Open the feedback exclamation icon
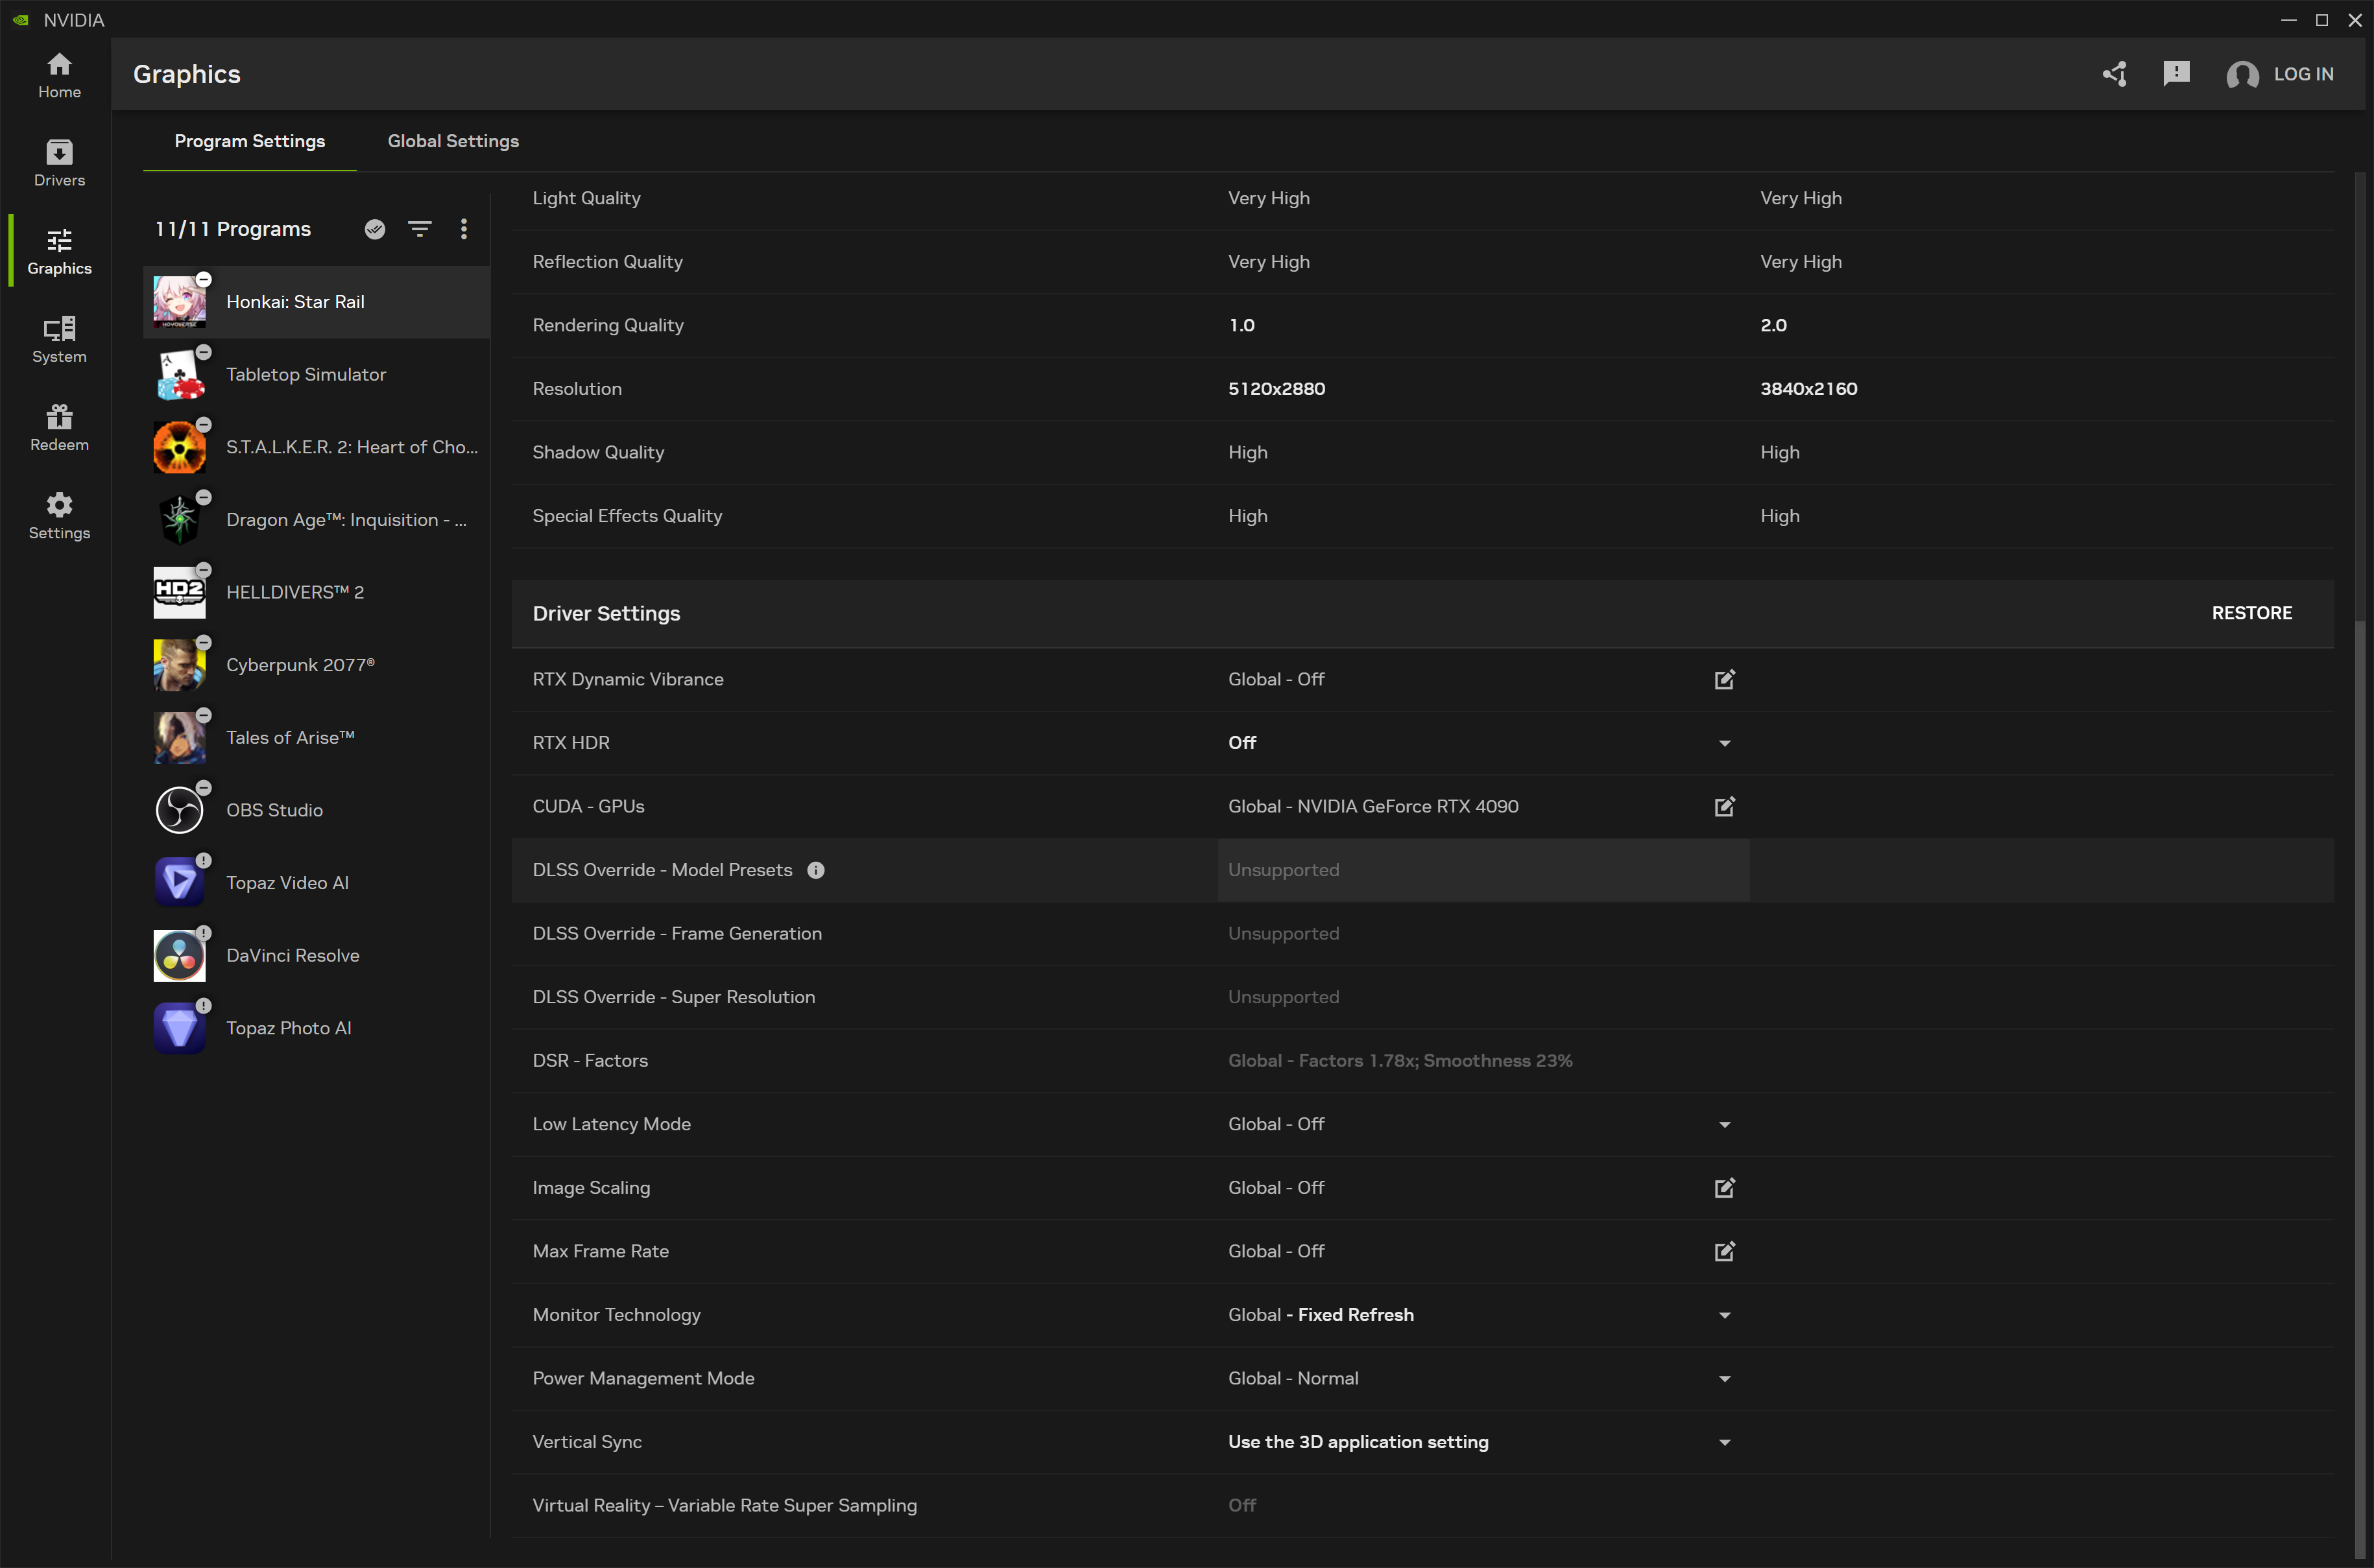2374x1568 pixels. click(x=2176, y=74)
